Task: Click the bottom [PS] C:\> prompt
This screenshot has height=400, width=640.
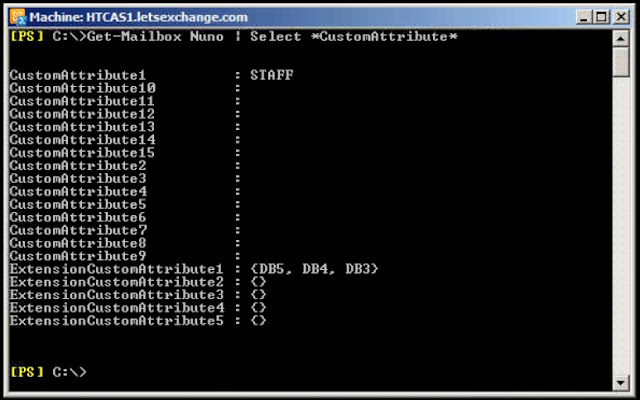Action: [48, 372]
